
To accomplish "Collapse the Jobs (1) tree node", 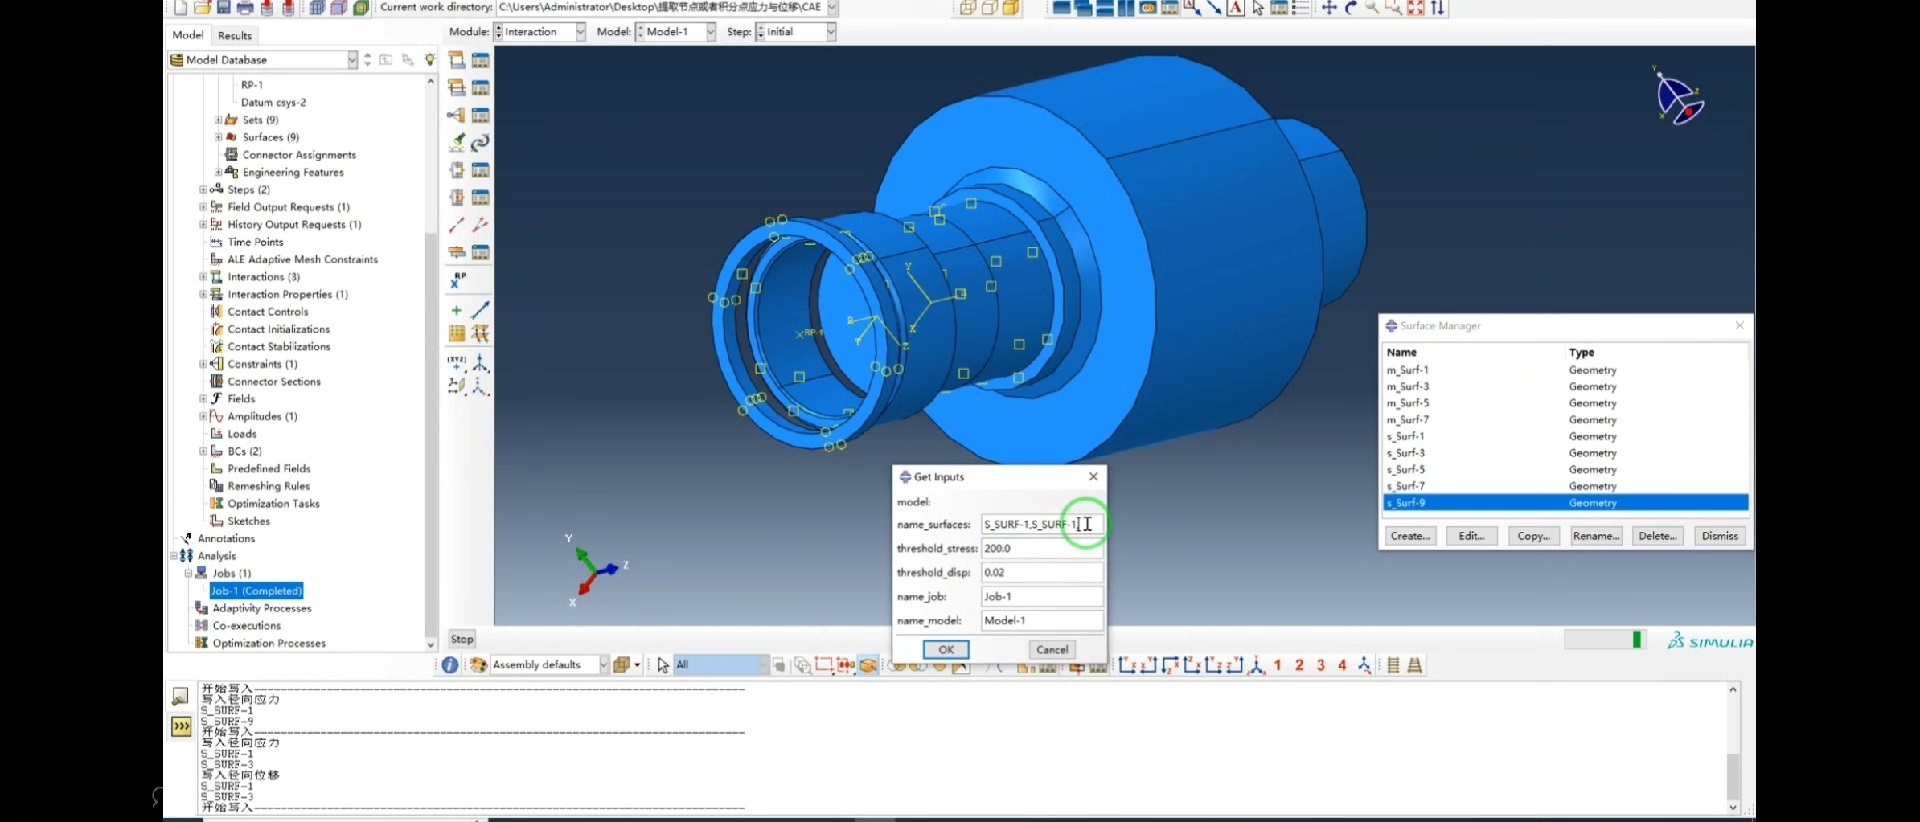I will pos(188,573).
